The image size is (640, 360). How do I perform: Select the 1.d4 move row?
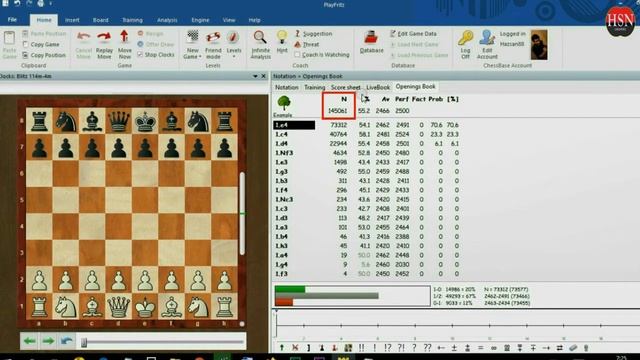367,144
